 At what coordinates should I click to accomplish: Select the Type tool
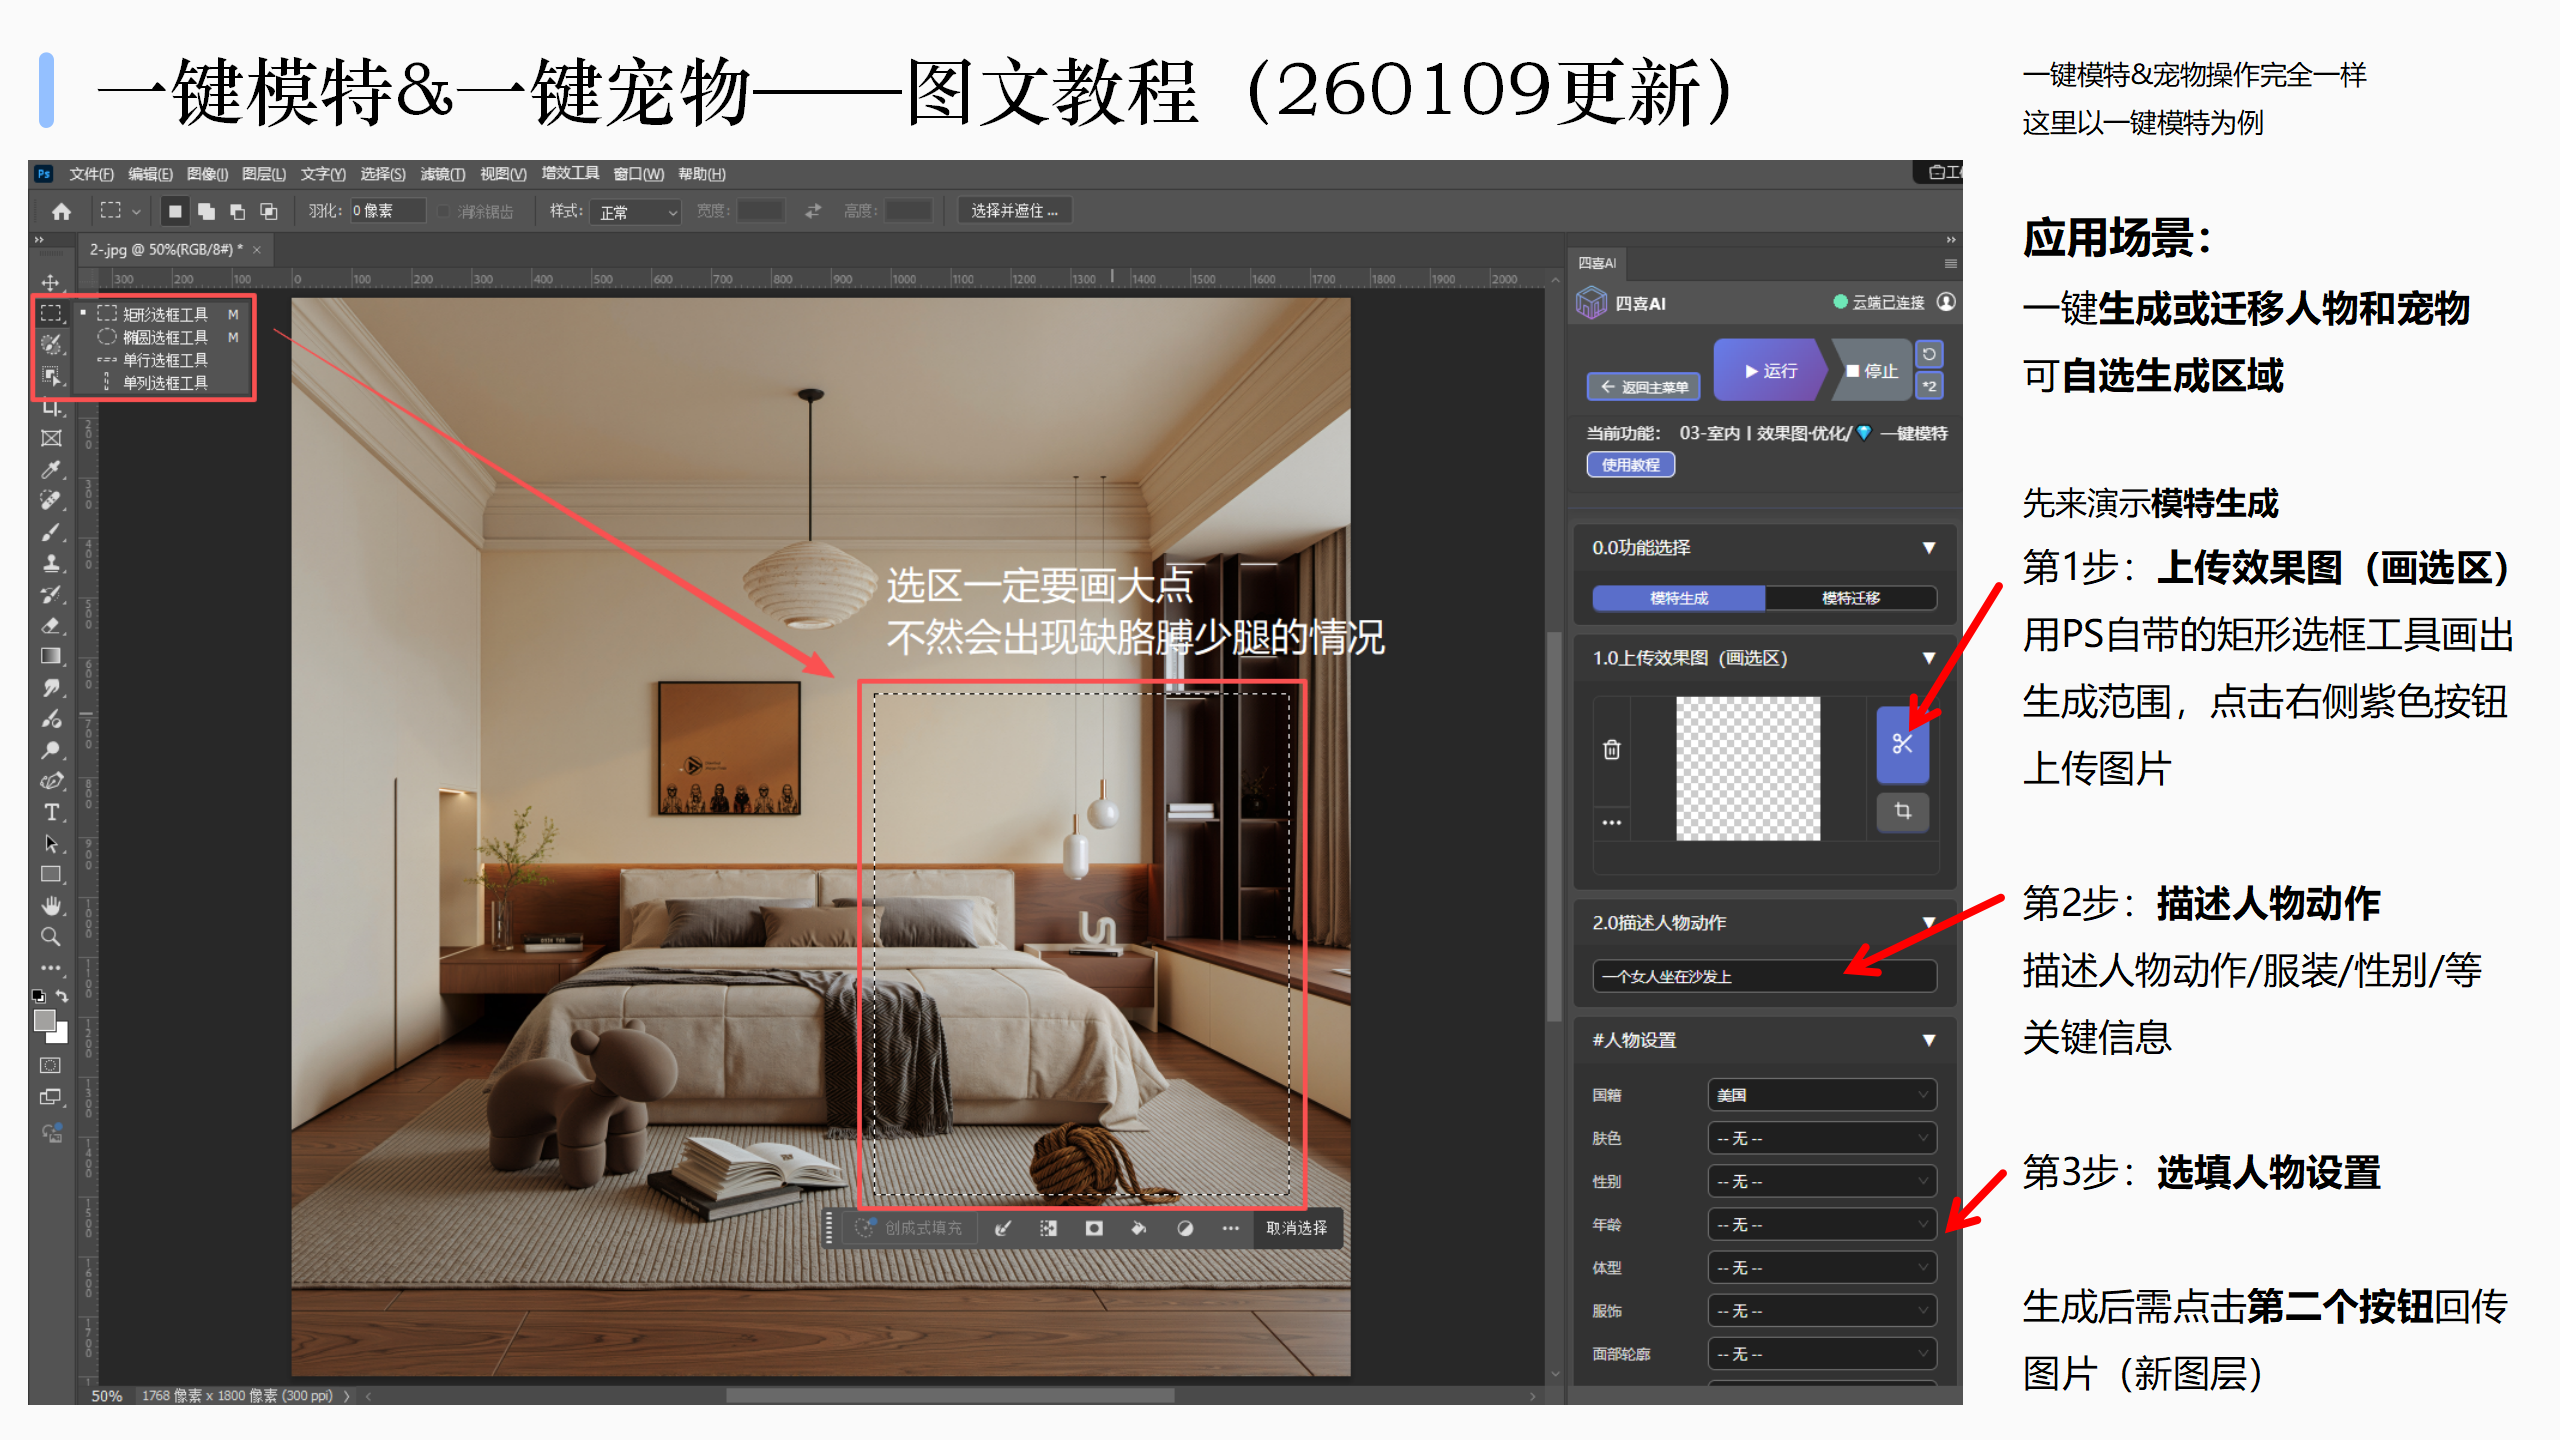point(51,812)
